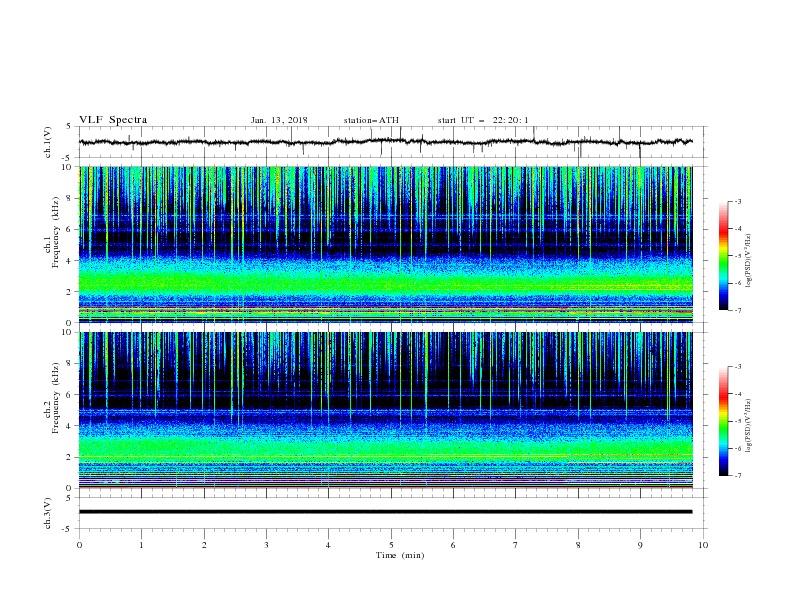
Task: Click the 'start UT = 22:20:1' label
Action: [x=483, y=120]
